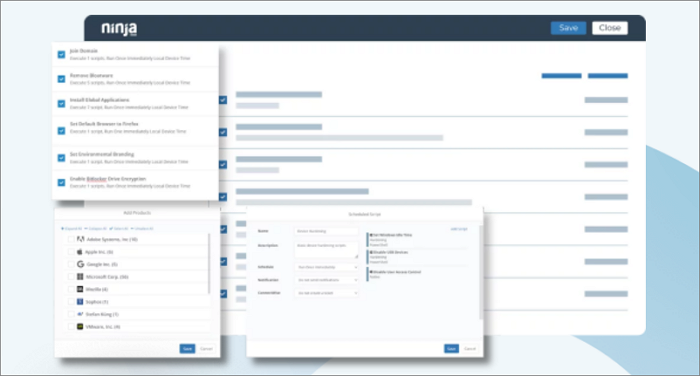Click Cancel in the Add Products dialog
700x376 pixels.
click(206, 349)
